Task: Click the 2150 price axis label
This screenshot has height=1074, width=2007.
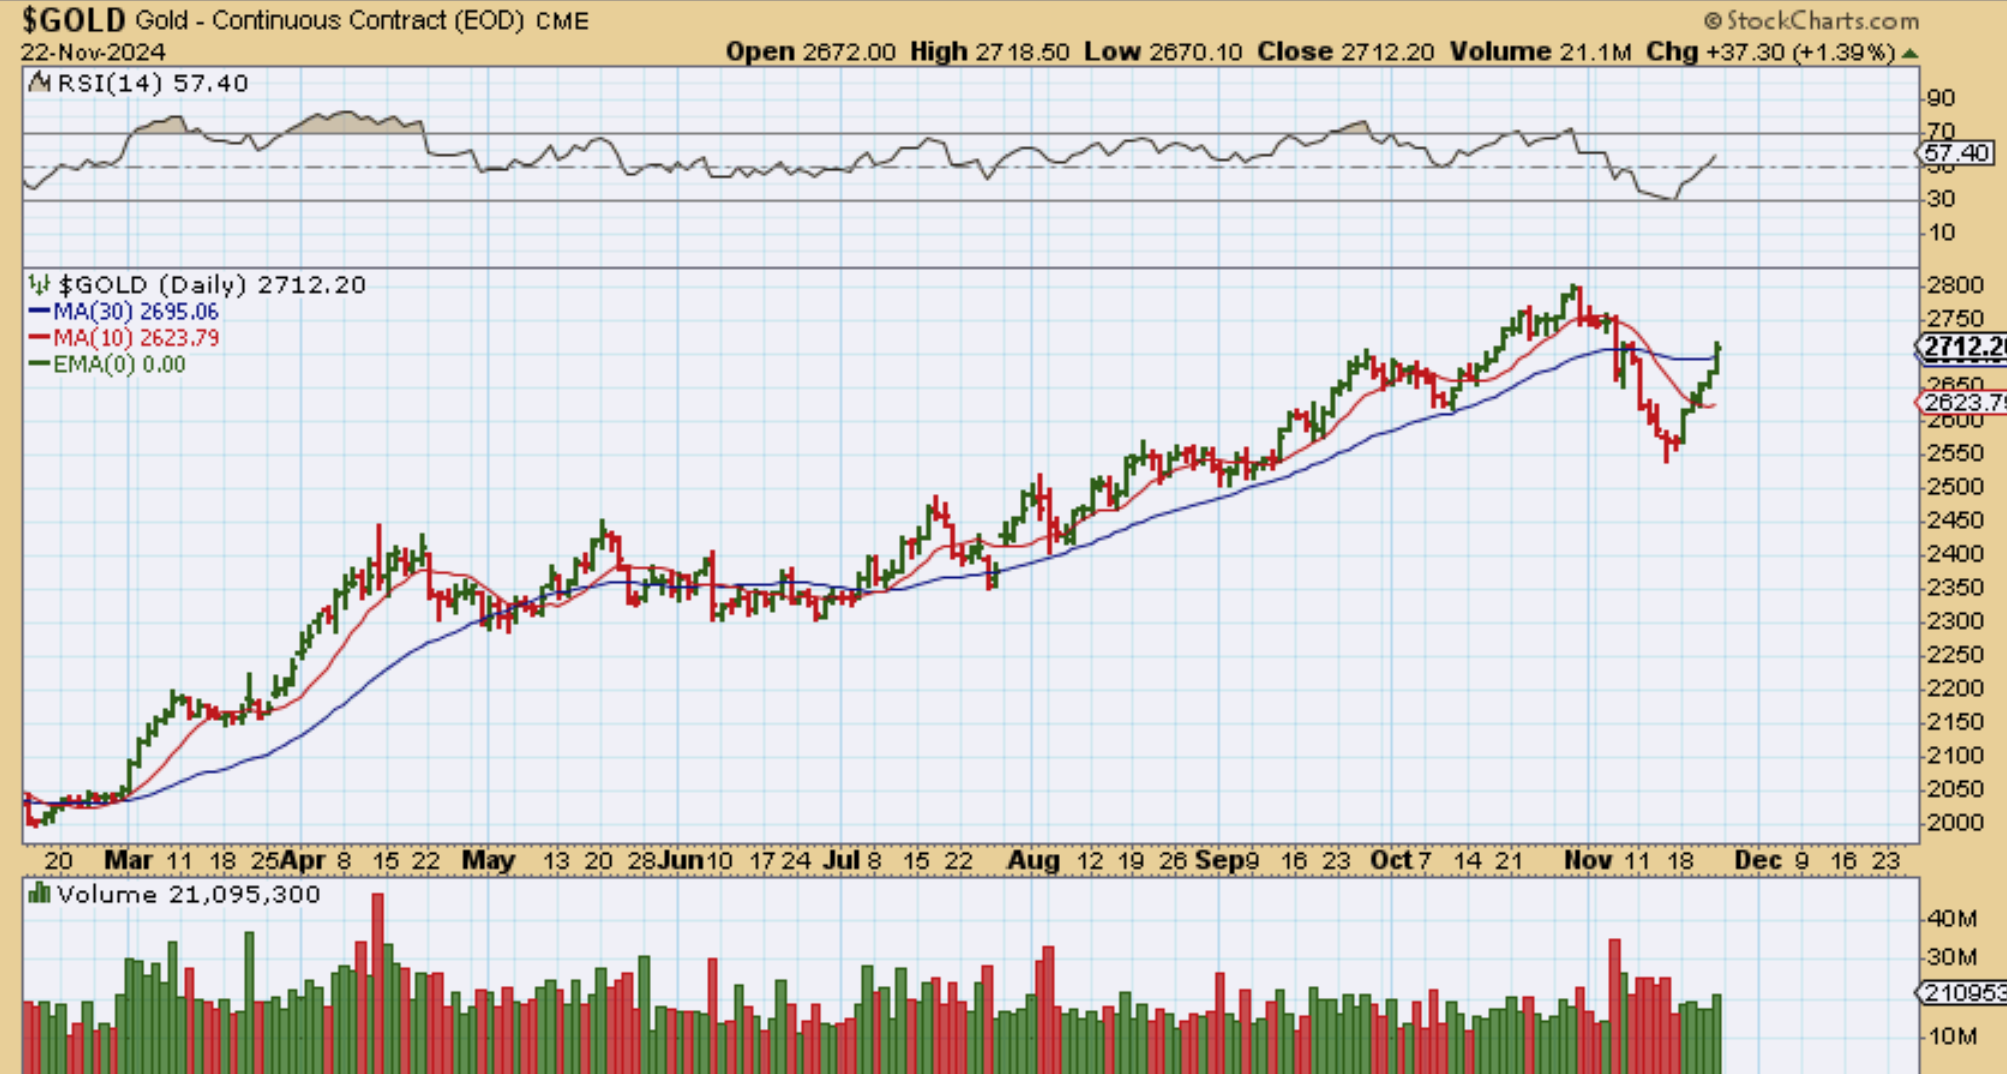Action: (x=1955, y=722)
